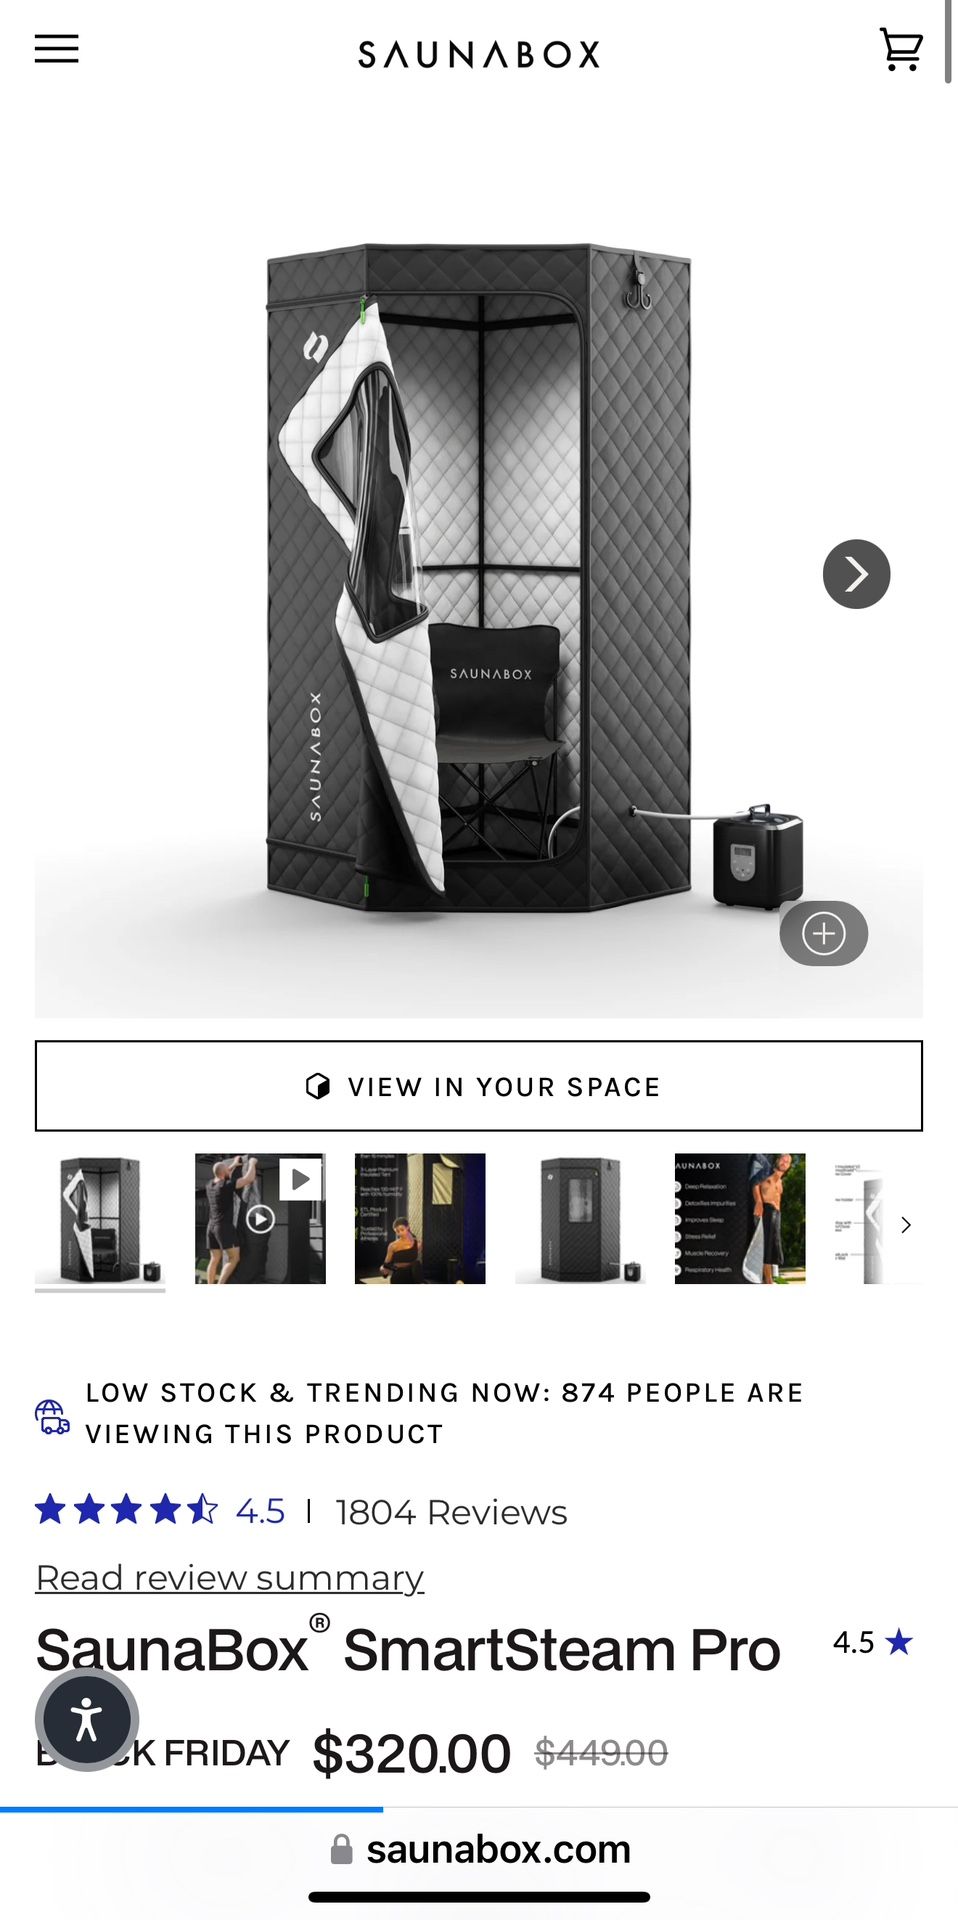Click the 1804 Reviews text

pyautogui.click(x=451, y=1512)
